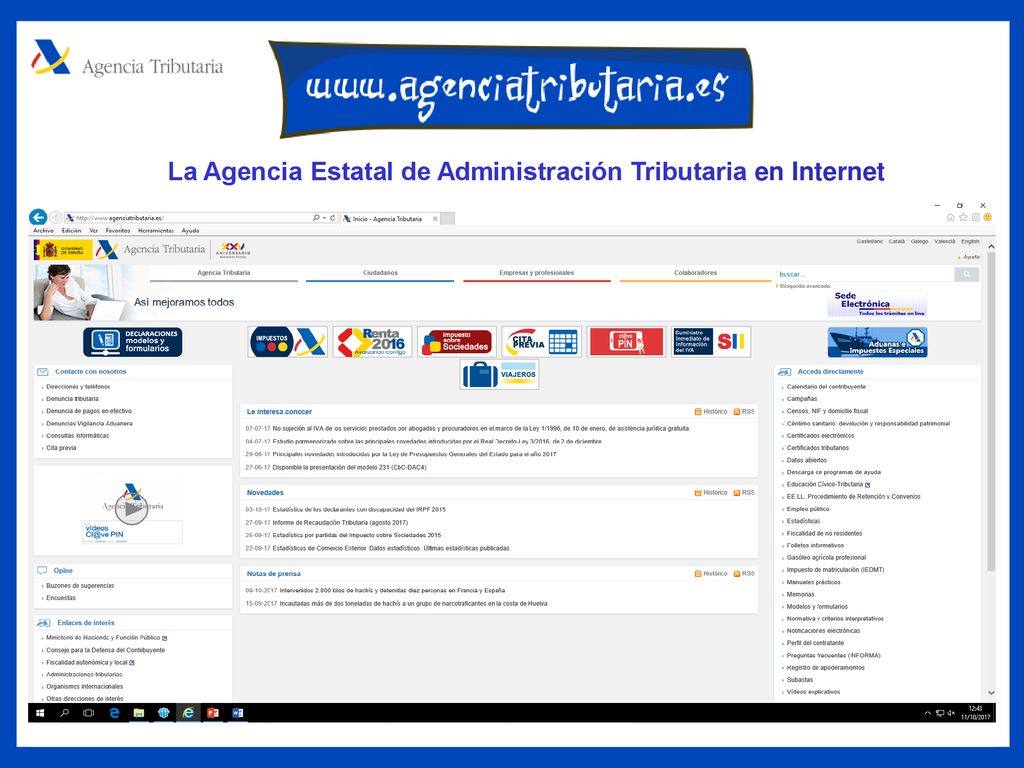Open Direcciones y teléfonos link
The height and width of the screenshot is (768, 1024).
[x=78, y=387]
